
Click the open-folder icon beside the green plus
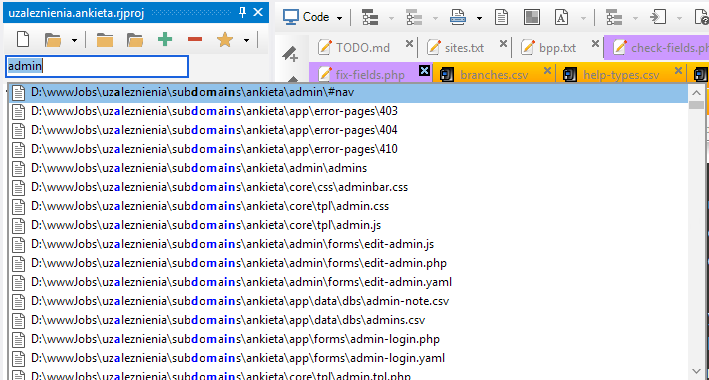pos(135,40)
